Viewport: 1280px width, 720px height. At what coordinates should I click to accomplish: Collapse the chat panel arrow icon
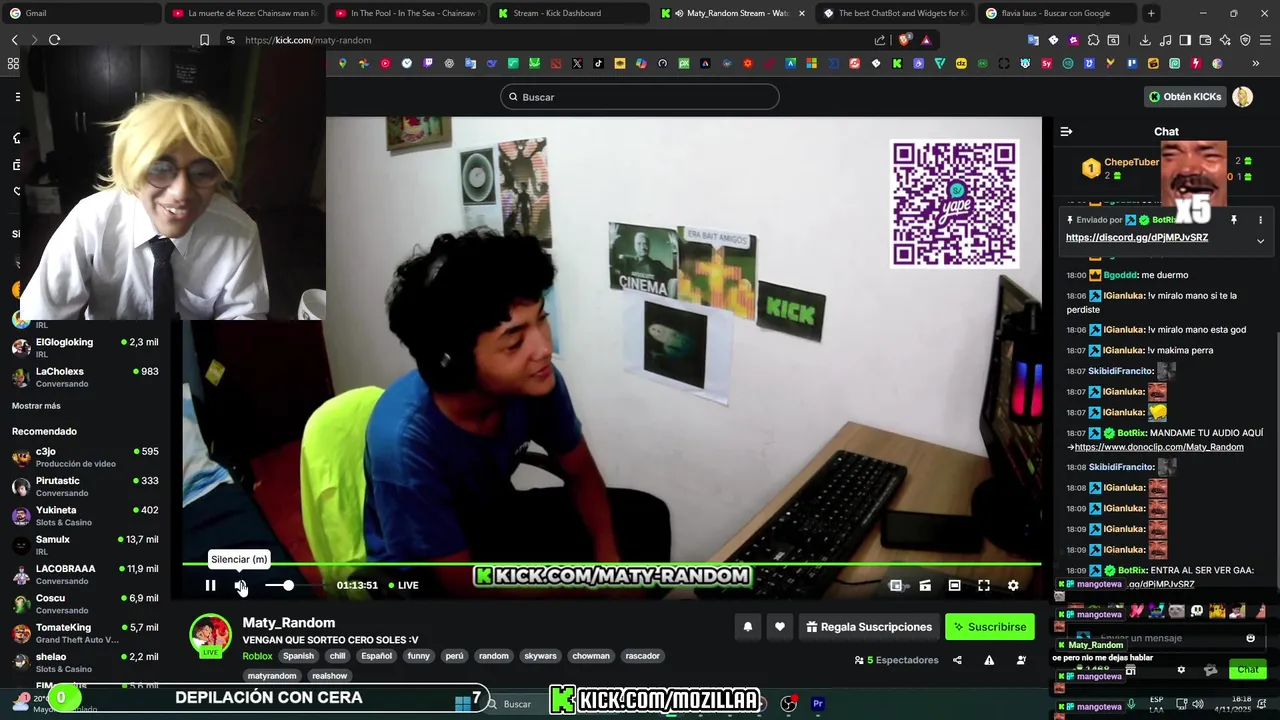click(x=1066, y=131)
